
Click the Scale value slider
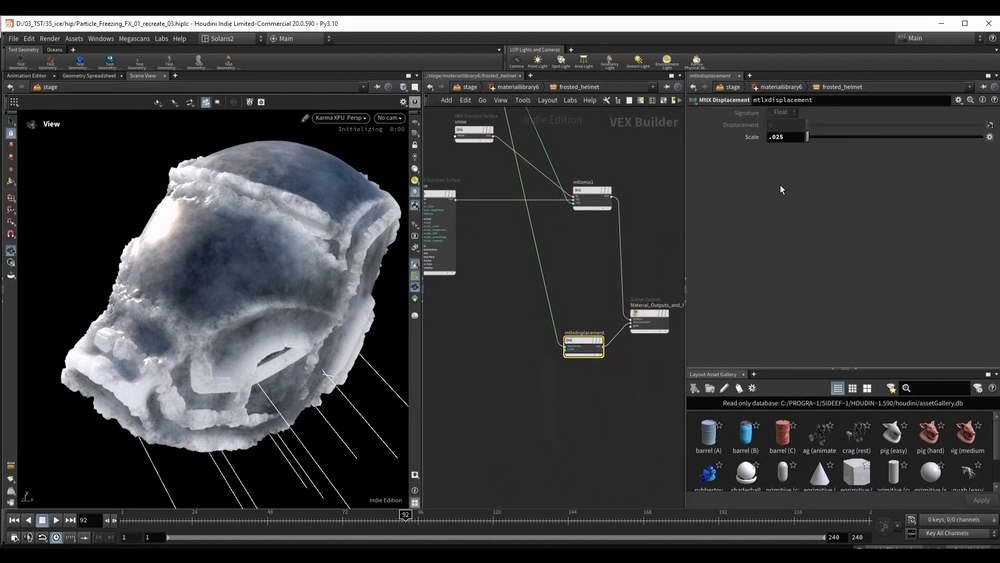coord(895,137)
